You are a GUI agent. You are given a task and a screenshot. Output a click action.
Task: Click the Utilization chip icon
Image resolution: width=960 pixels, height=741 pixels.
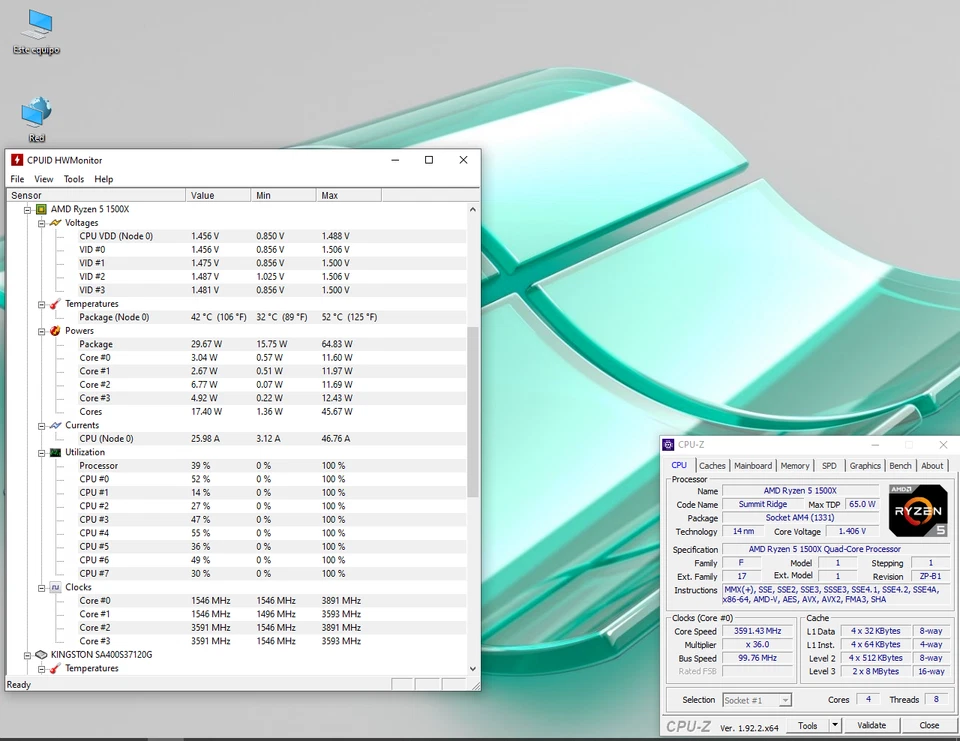click(x=54, y=452)
